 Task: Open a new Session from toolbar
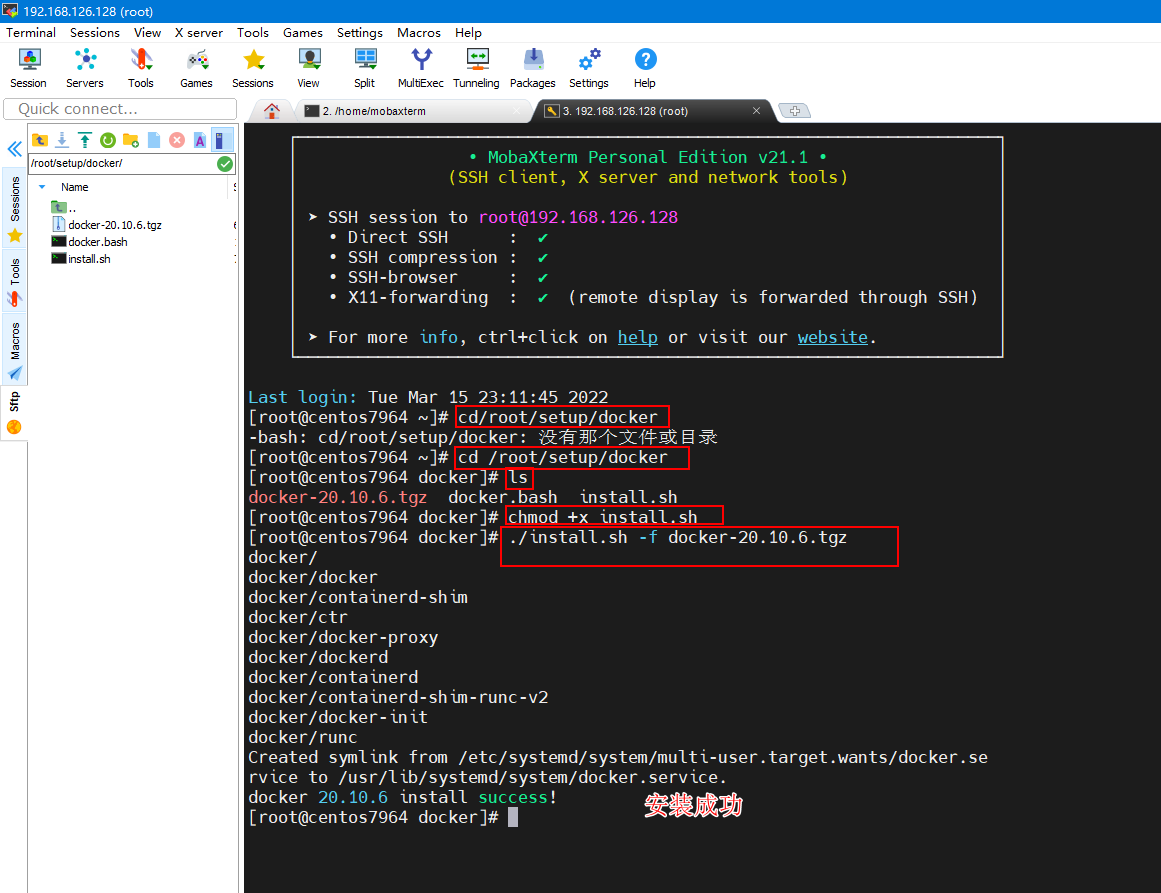pos(28,67)
